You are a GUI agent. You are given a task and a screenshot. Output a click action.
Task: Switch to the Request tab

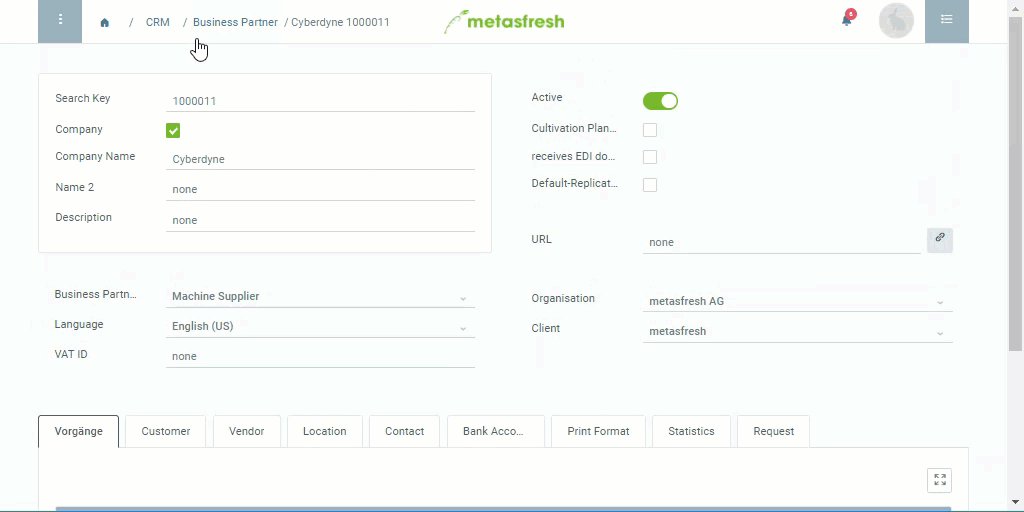tap(773, 431)
